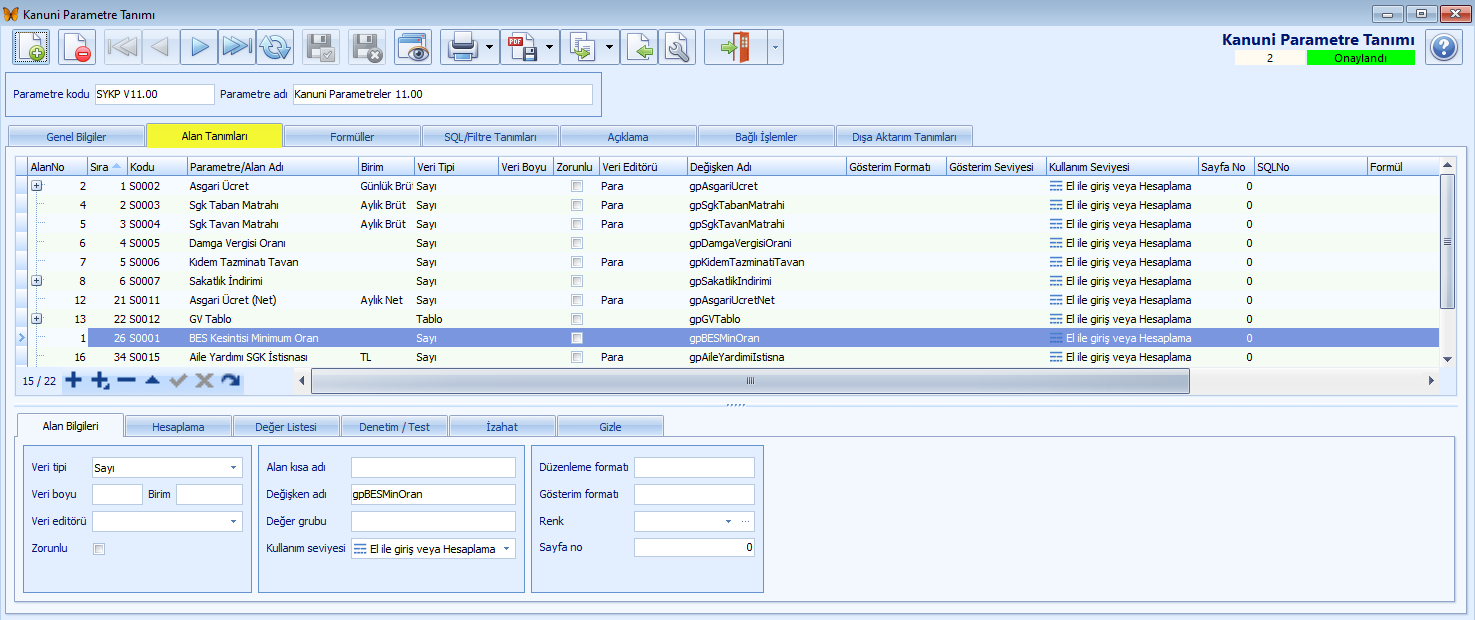Image resolution: width=1475 pixels, height=620 pixels.
Task: Click the exit door icon
Action: click(734, 47)
